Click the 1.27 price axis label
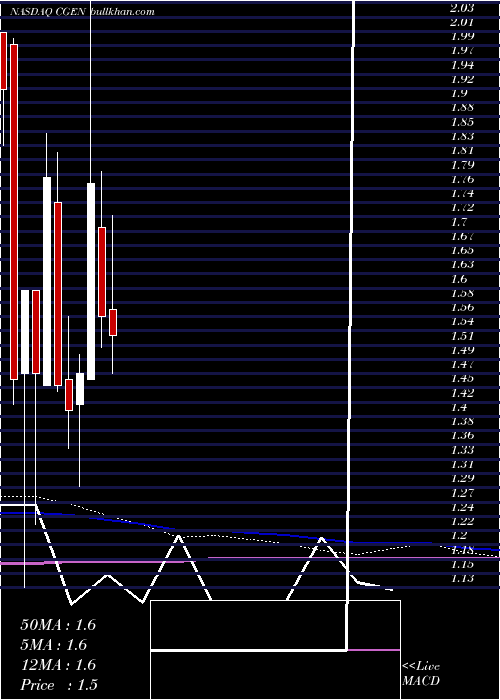The height and width of the screenshot is (700, 500). (x=462, y=493)
